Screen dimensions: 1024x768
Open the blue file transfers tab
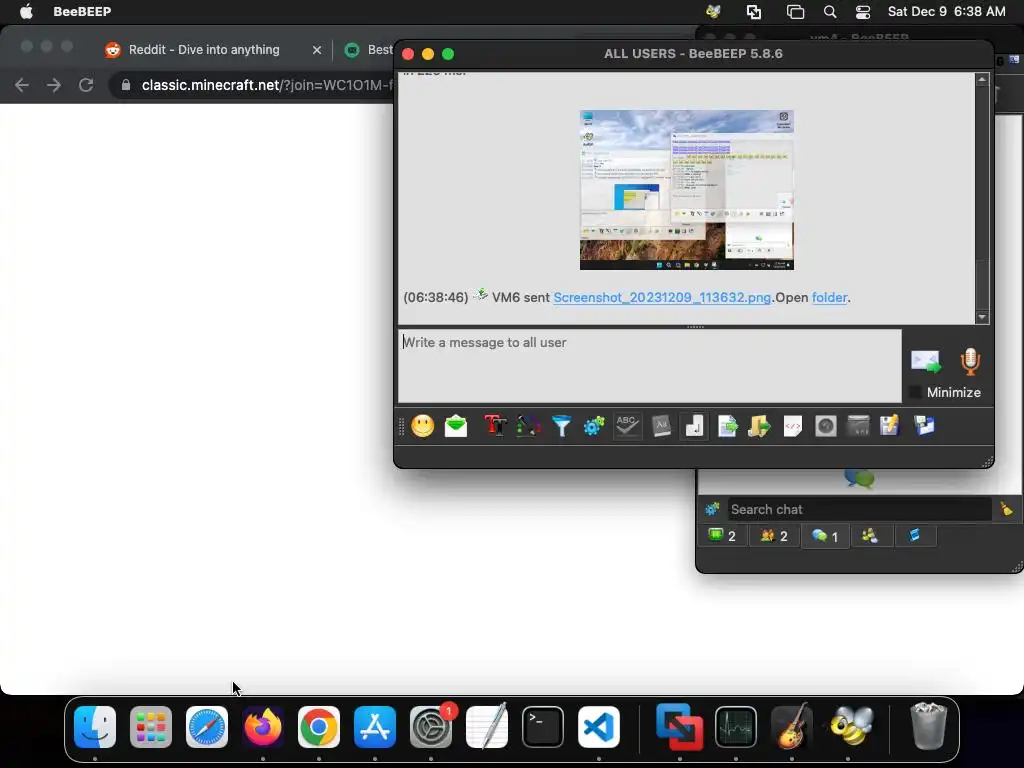[x=914, y=536]
